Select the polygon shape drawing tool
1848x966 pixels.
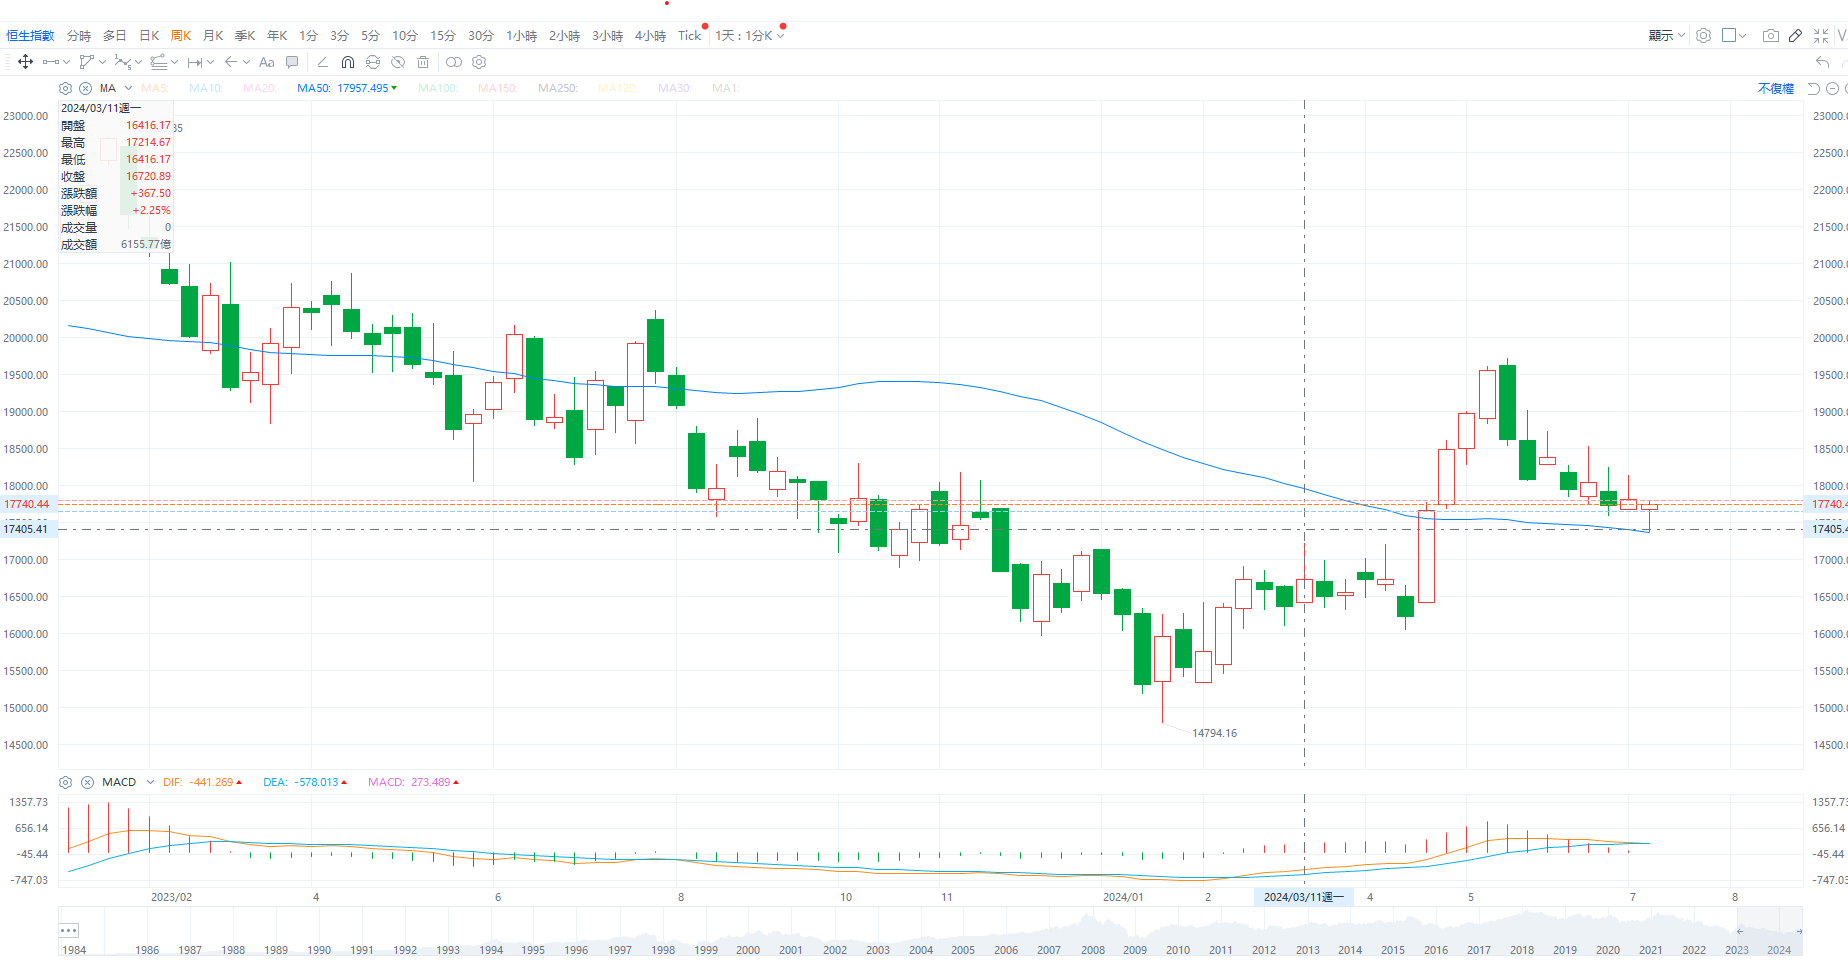[x=87, y=62]
